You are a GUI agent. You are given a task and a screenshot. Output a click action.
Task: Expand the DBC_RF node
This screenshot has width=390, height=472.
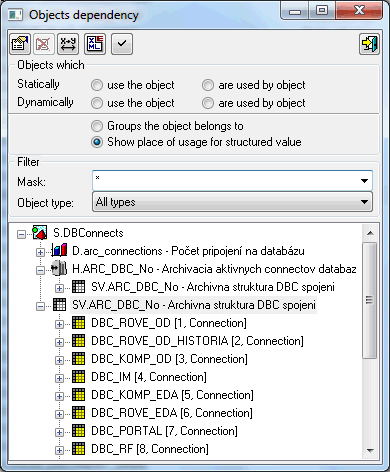[59, 450]
